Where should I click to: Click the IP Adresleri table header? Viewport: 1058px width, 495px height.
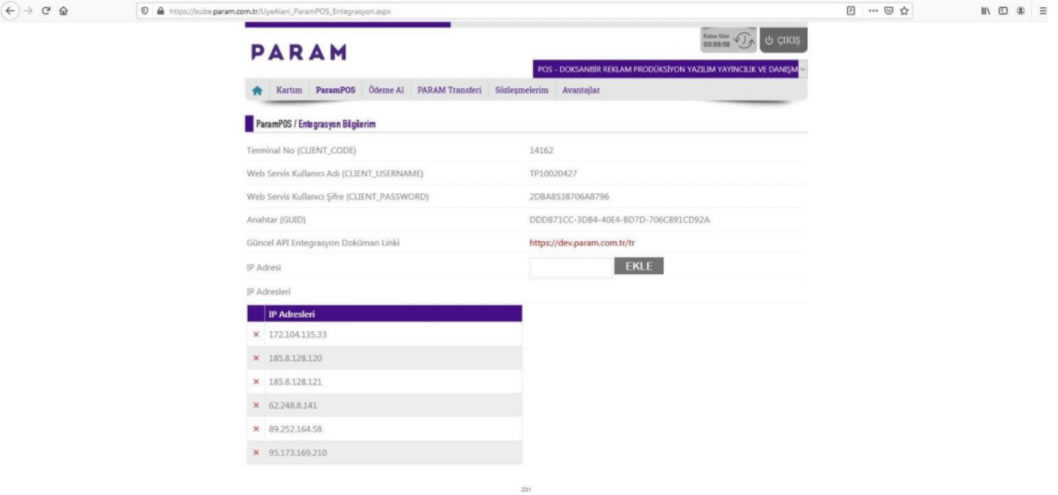click(x=385, y=314)
